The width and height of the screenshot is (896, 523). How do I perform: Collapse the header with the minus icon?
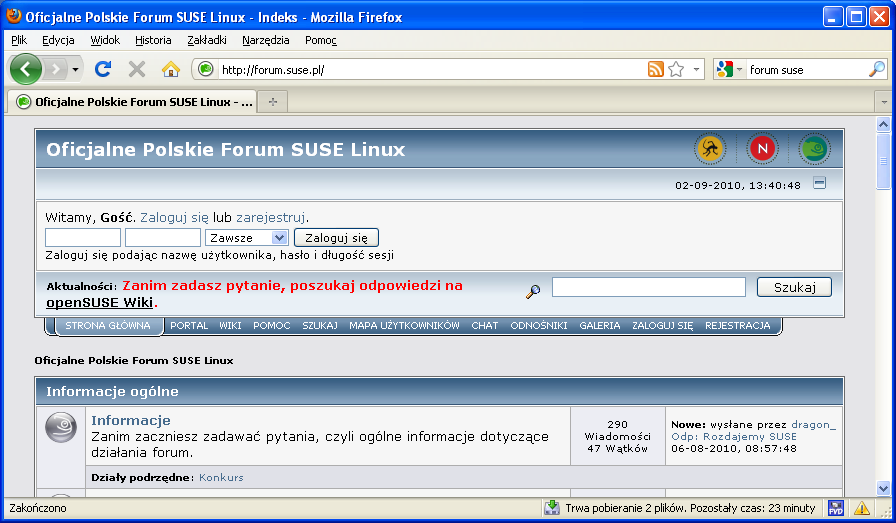tap(819, 183)
